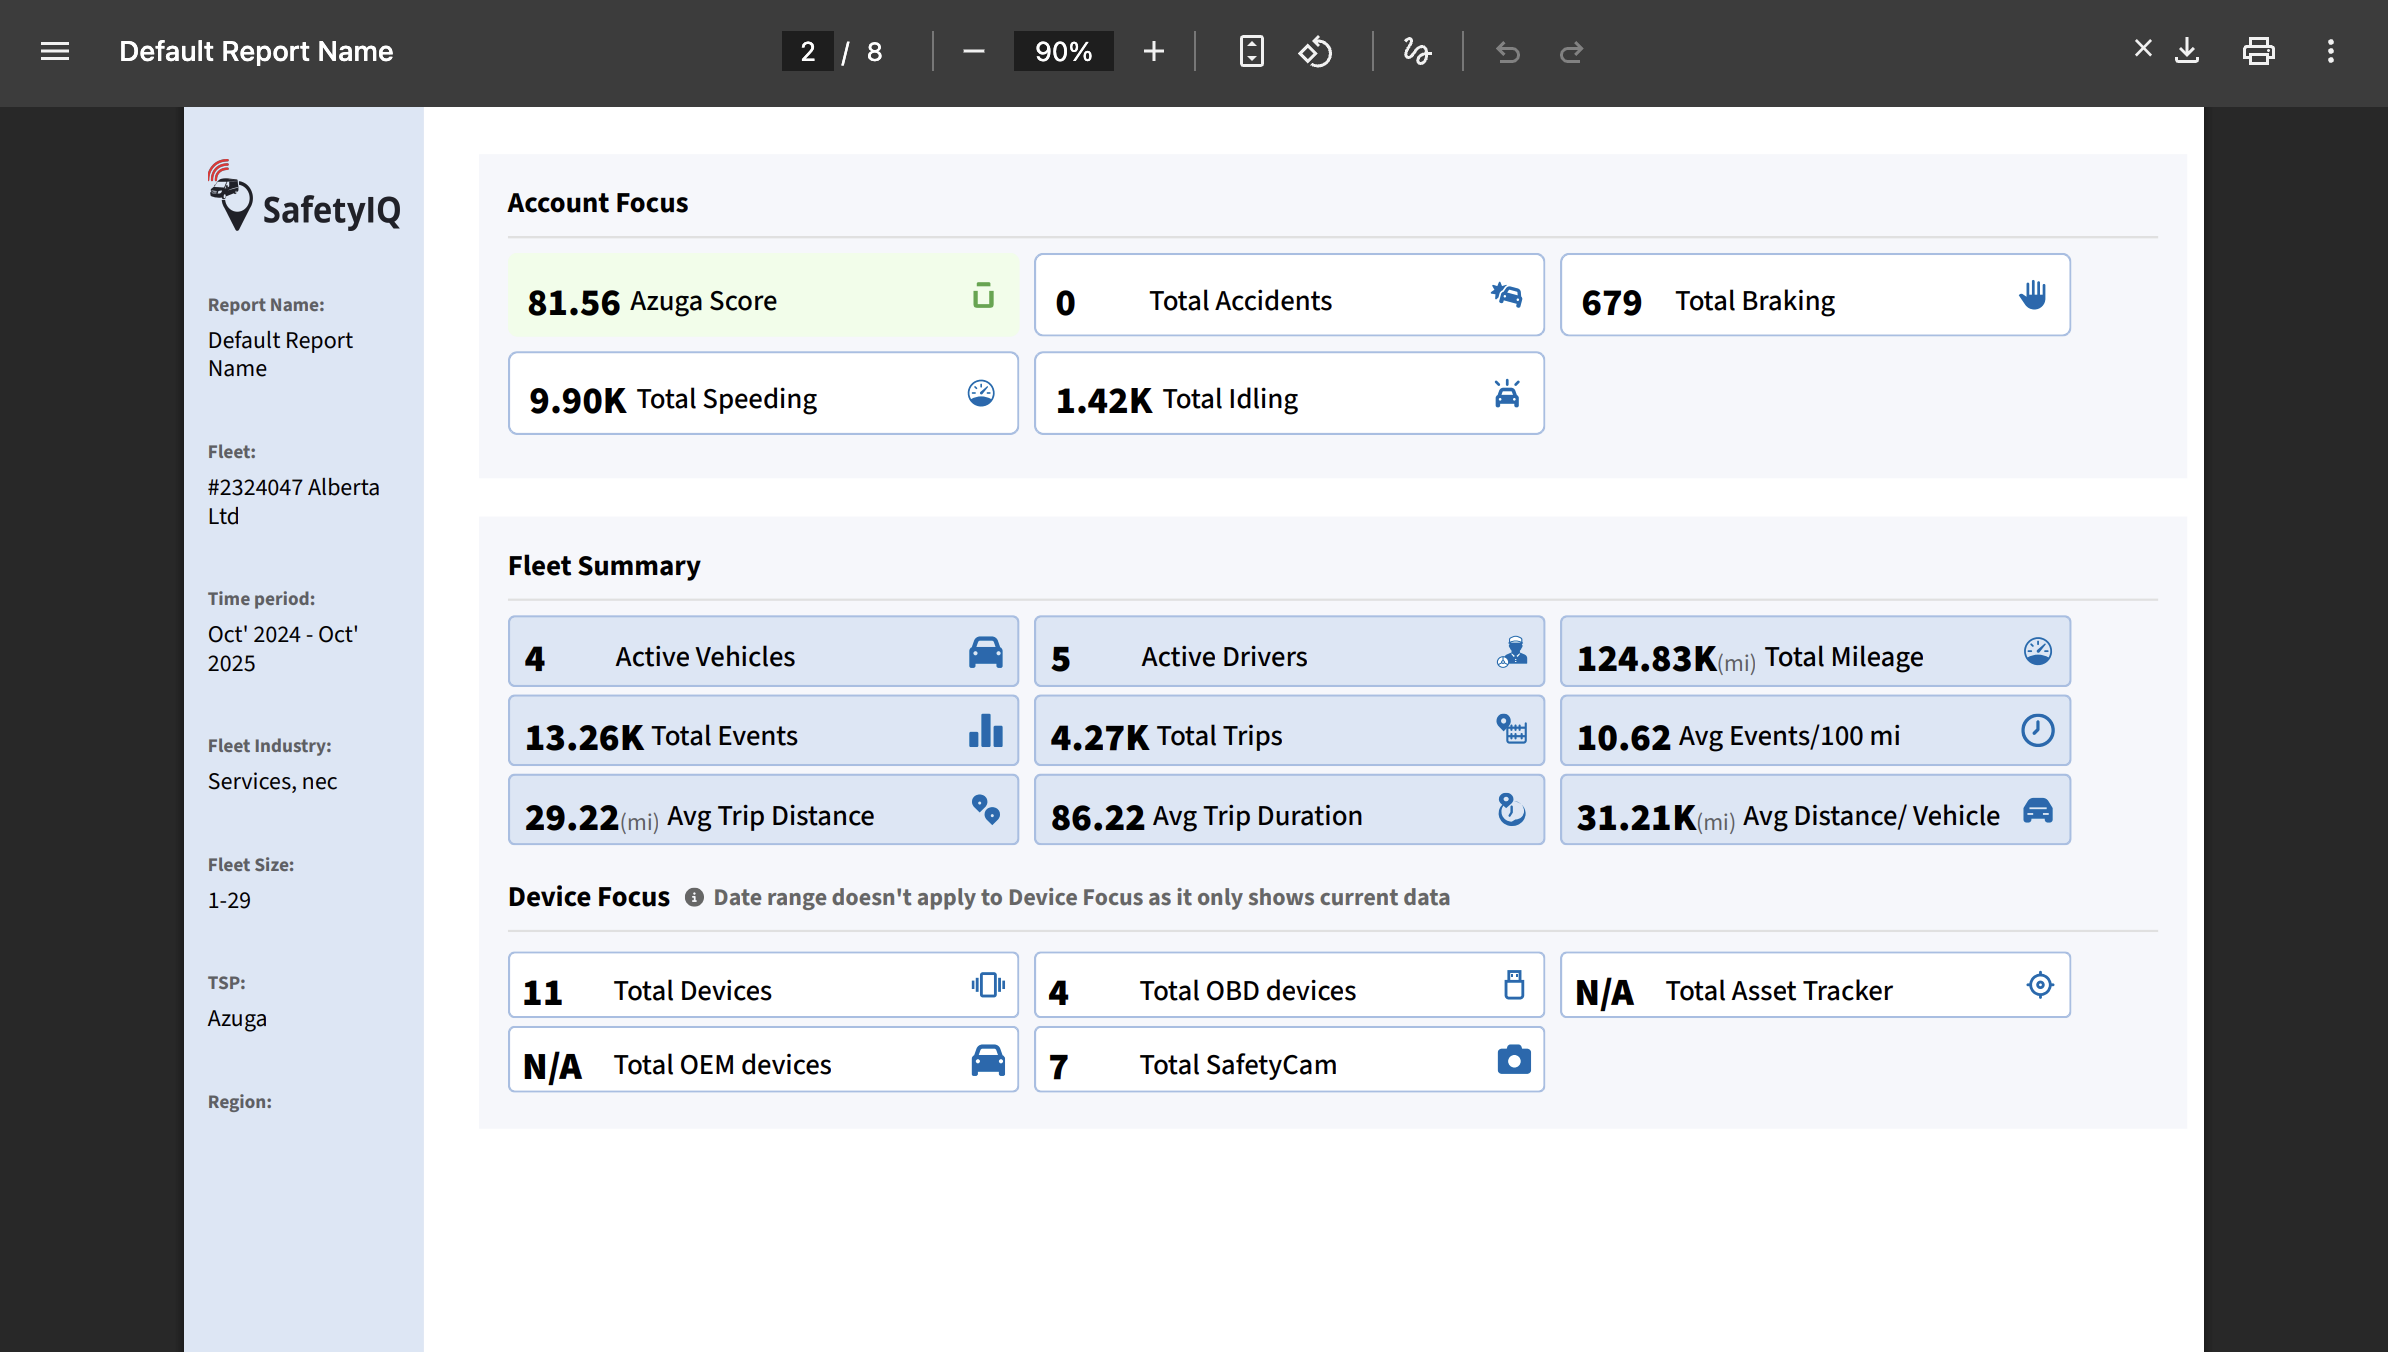The width and height of the screenshot is (2388, 1352).
Task: Click the undo arrow icon
Action: click(x=1507, y=51)
